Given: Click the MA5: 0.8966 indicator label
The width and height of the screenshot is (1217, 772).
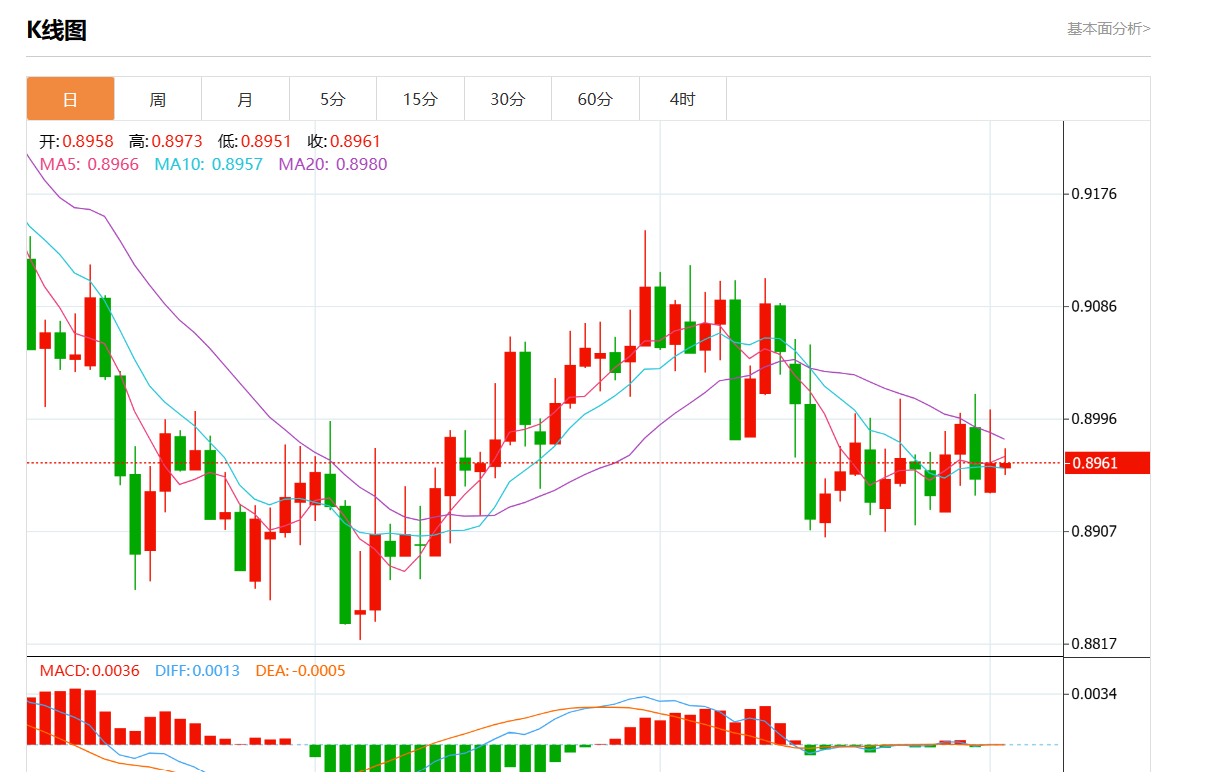Looking at the screenshot, I should [x=89, y=164].
